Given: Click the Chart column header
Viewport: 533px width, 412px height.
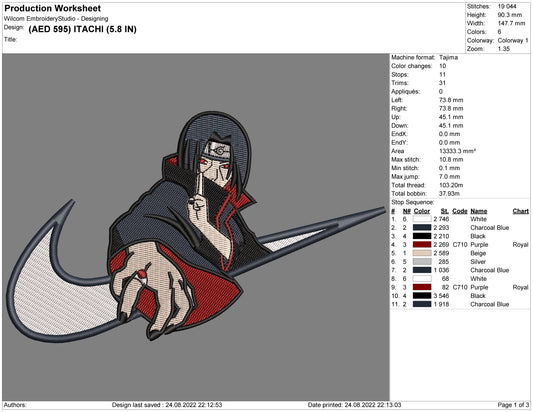Looking at the screenshot, I should (520, 211).
